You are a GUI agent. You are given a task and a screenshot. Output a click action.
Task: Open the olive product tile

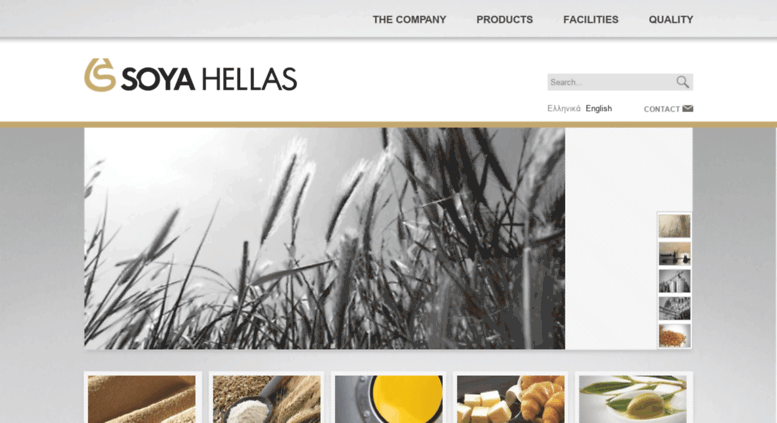tap(633, 399)
